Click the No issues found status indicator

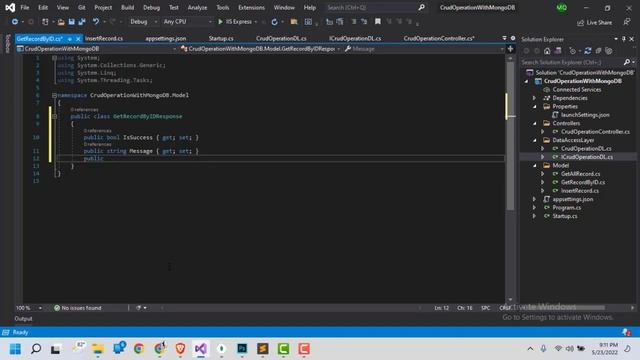pos(78,308)
